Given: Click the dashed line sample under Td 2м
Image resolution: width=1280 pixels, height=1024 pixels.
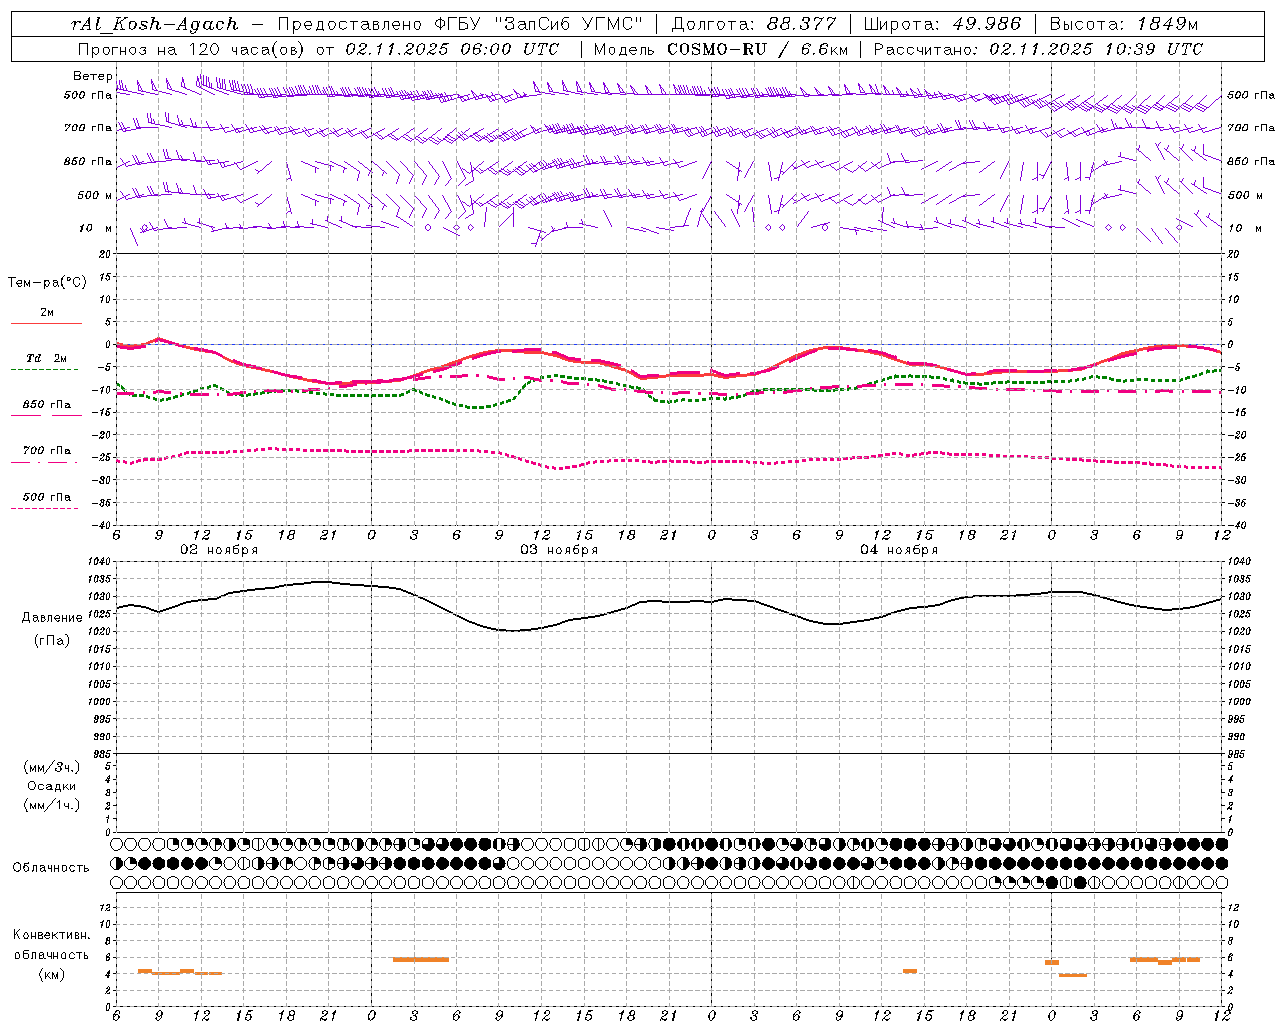Looking at the screenshot, I should tap(45, 370).
